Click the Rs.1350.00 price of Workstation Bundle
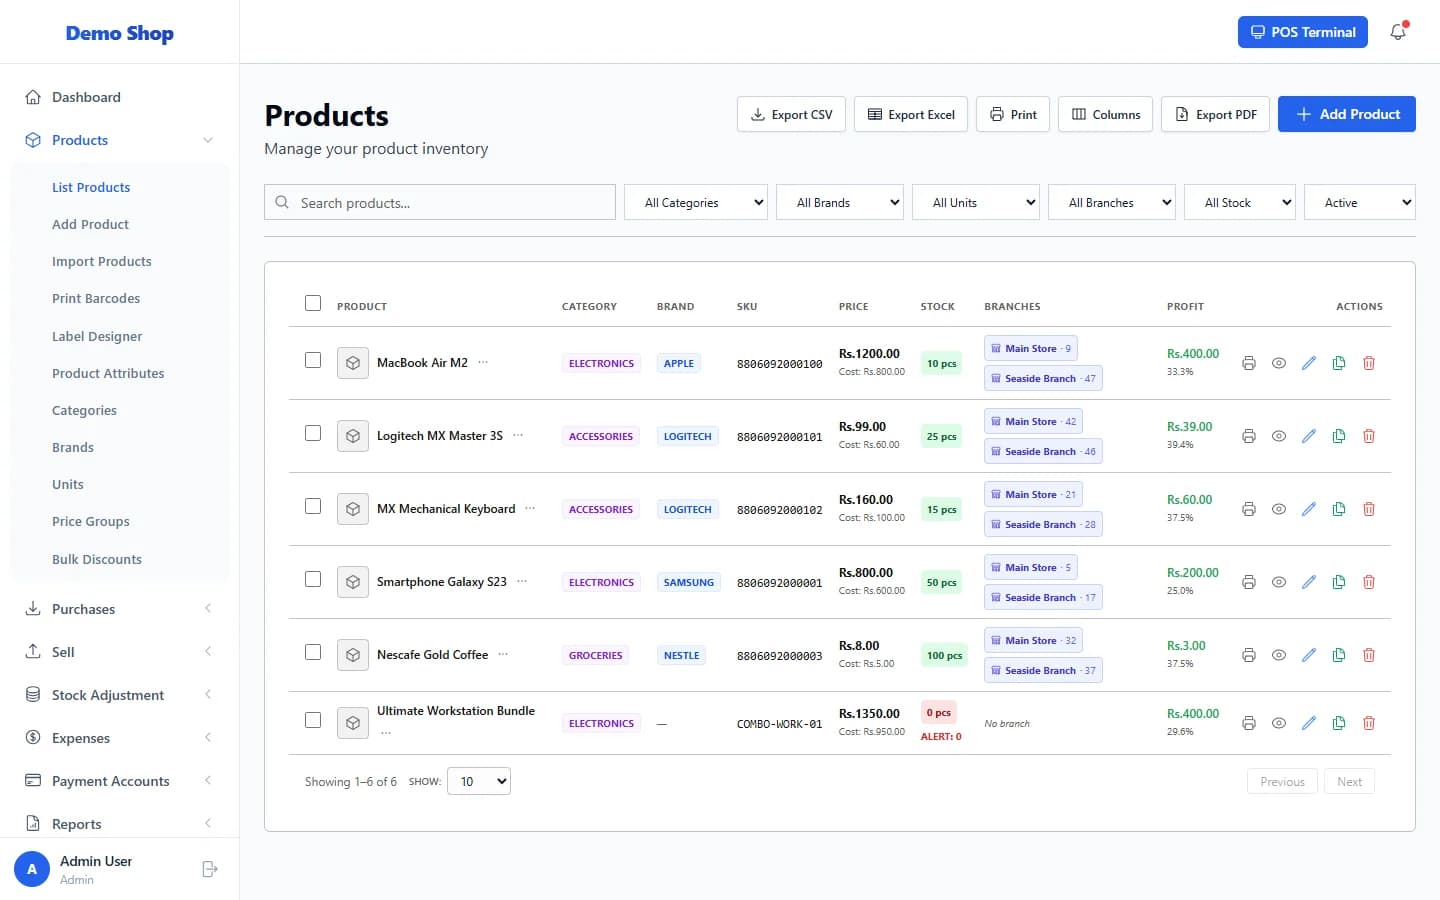The image size is (1440, 900). point(869,713)
